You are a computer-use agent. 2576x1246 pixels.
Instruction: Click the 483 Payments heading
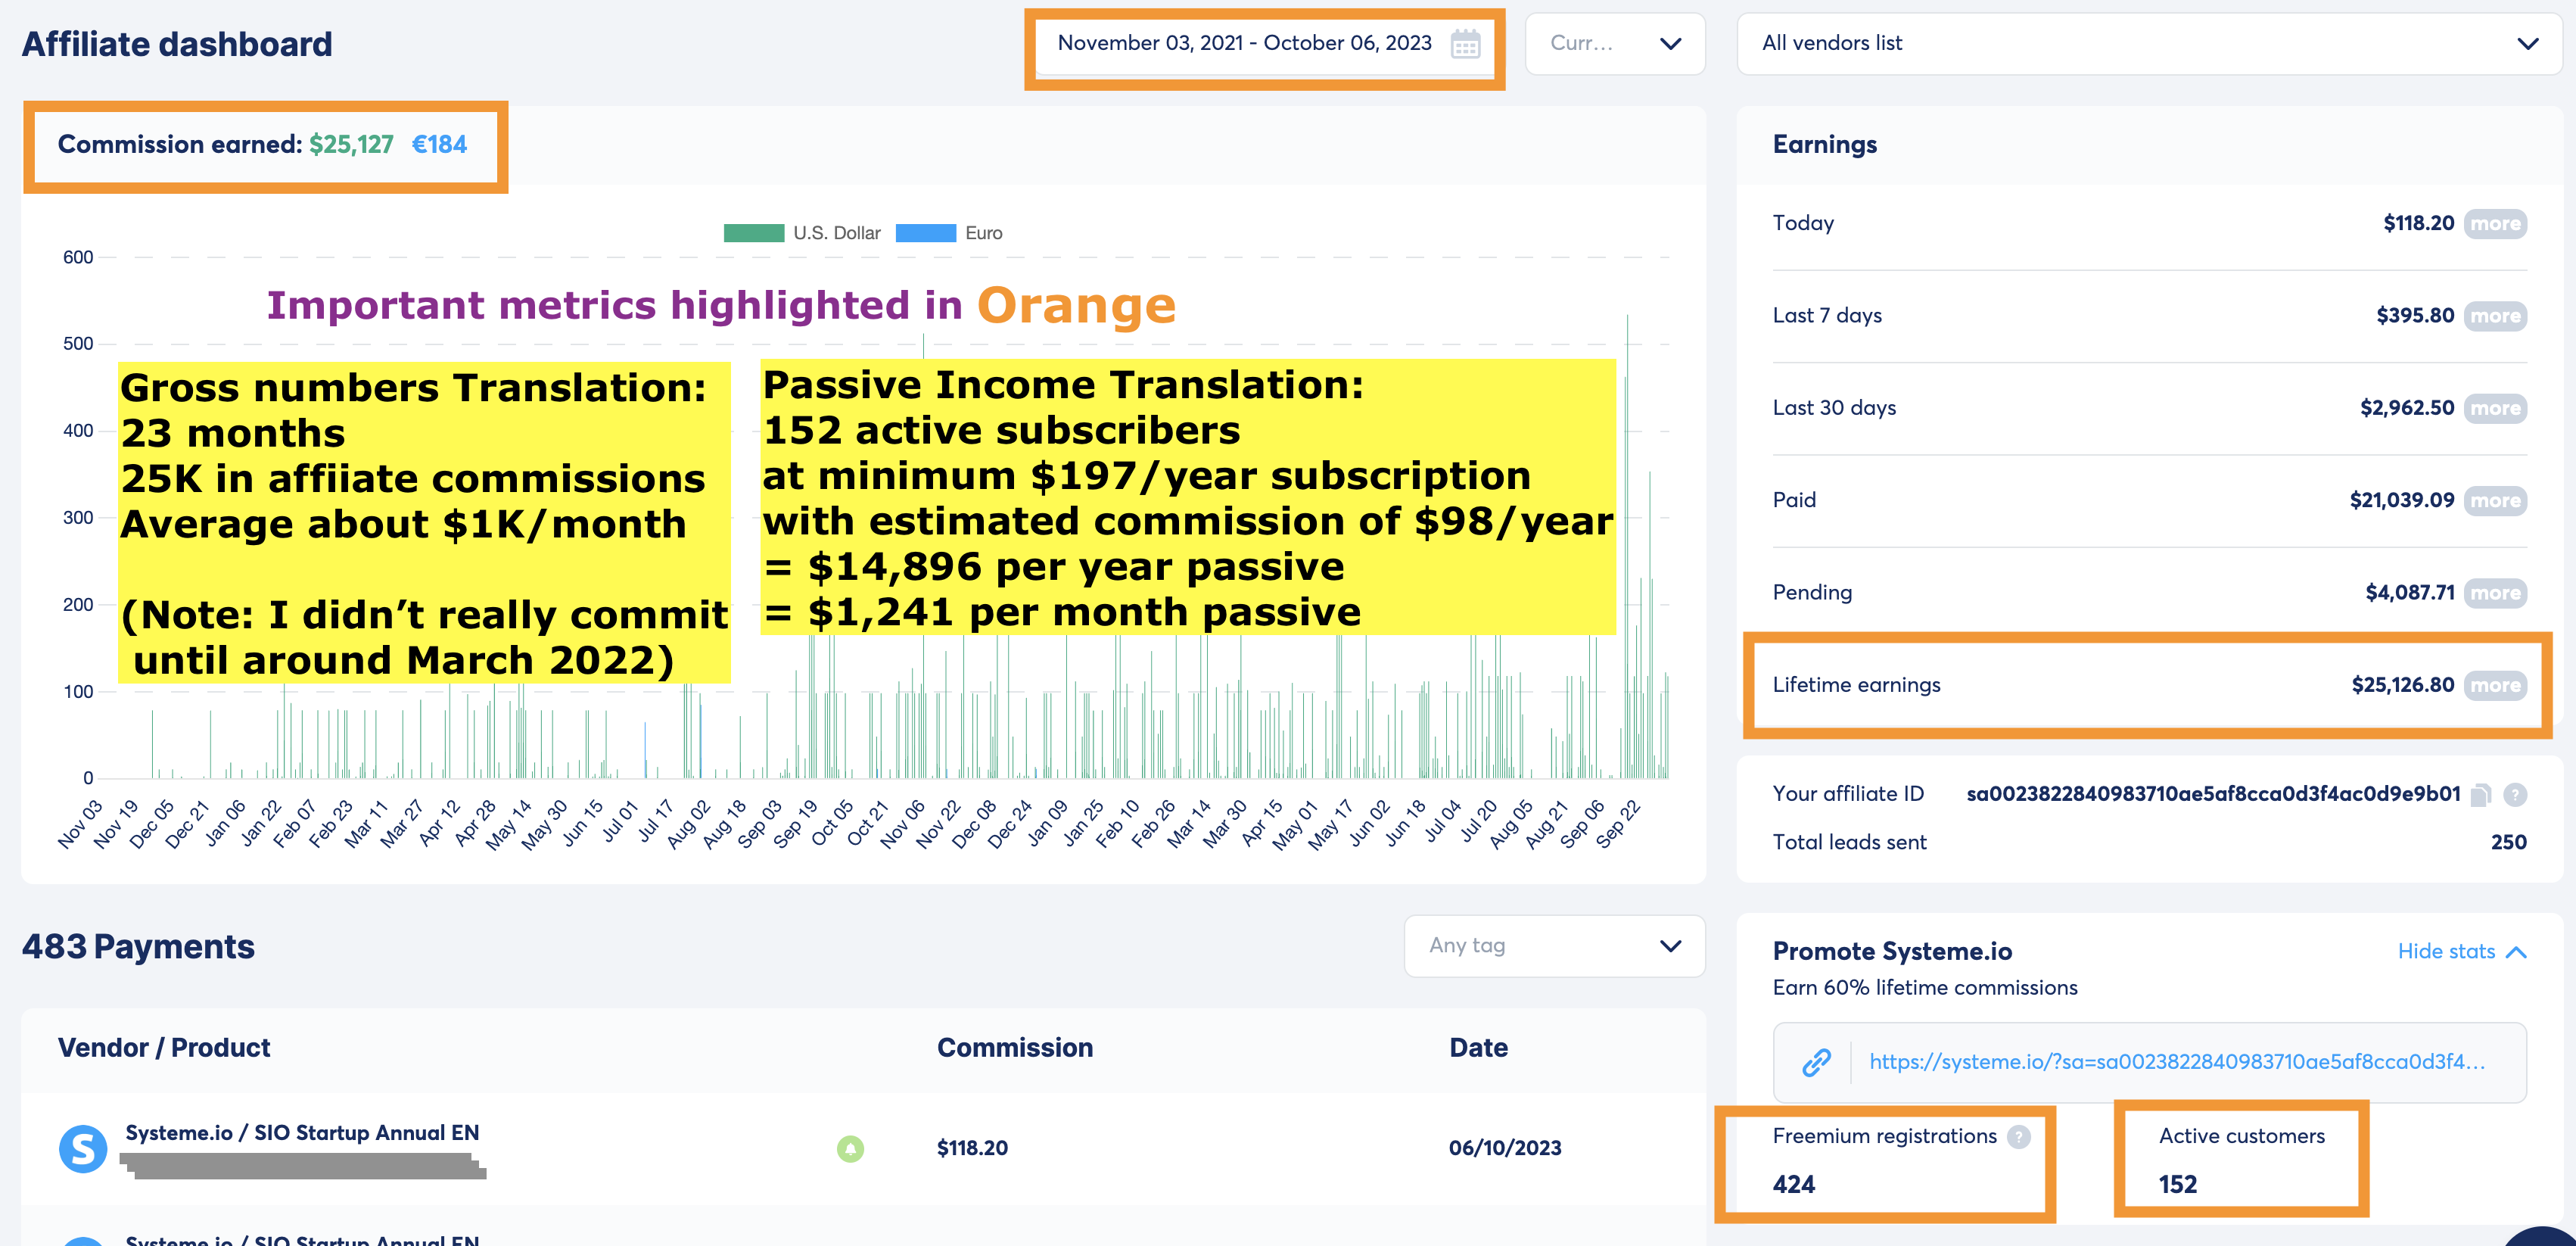(138, 947)
